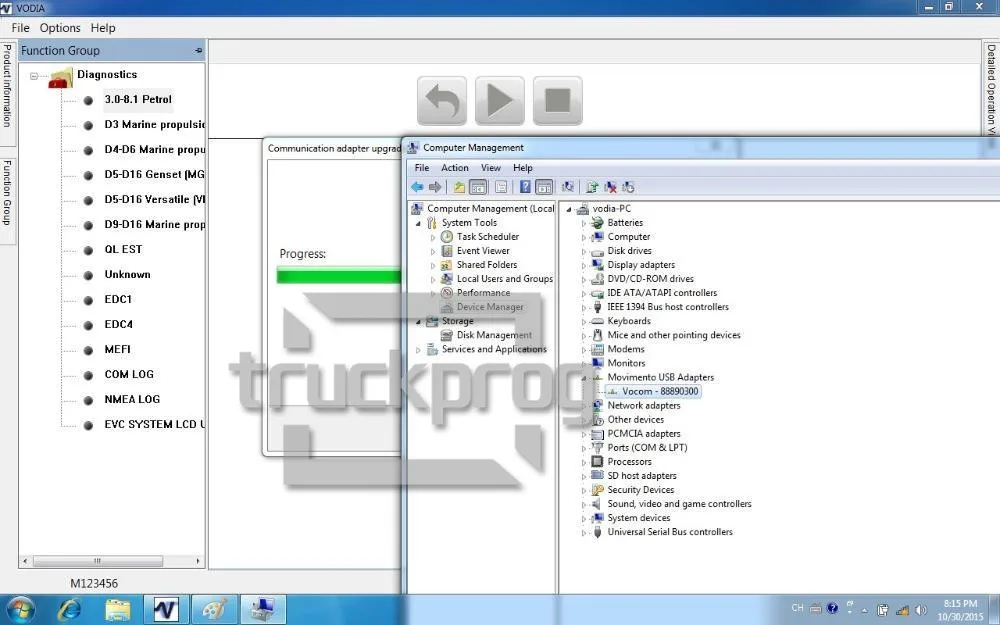Select COM LOG in Function Group
This screenshot has width=1000, height=625.
tap(129, 374)
